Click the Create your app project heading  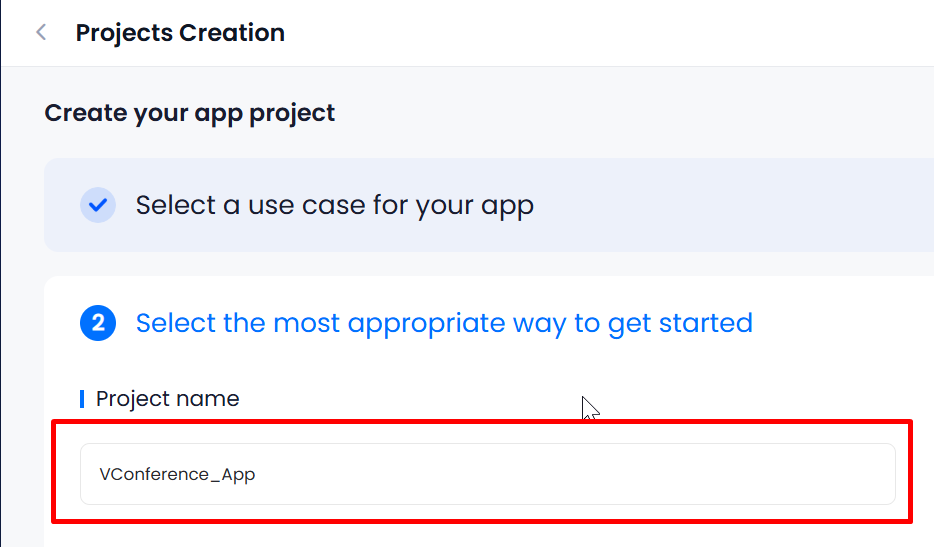[189, 113]
